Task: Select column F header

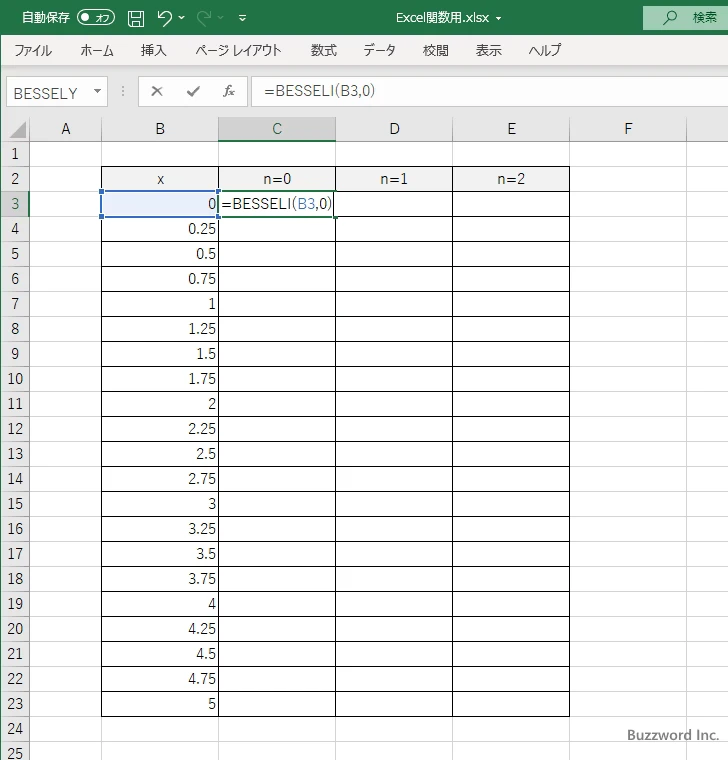Action: [x=628, y=129]
